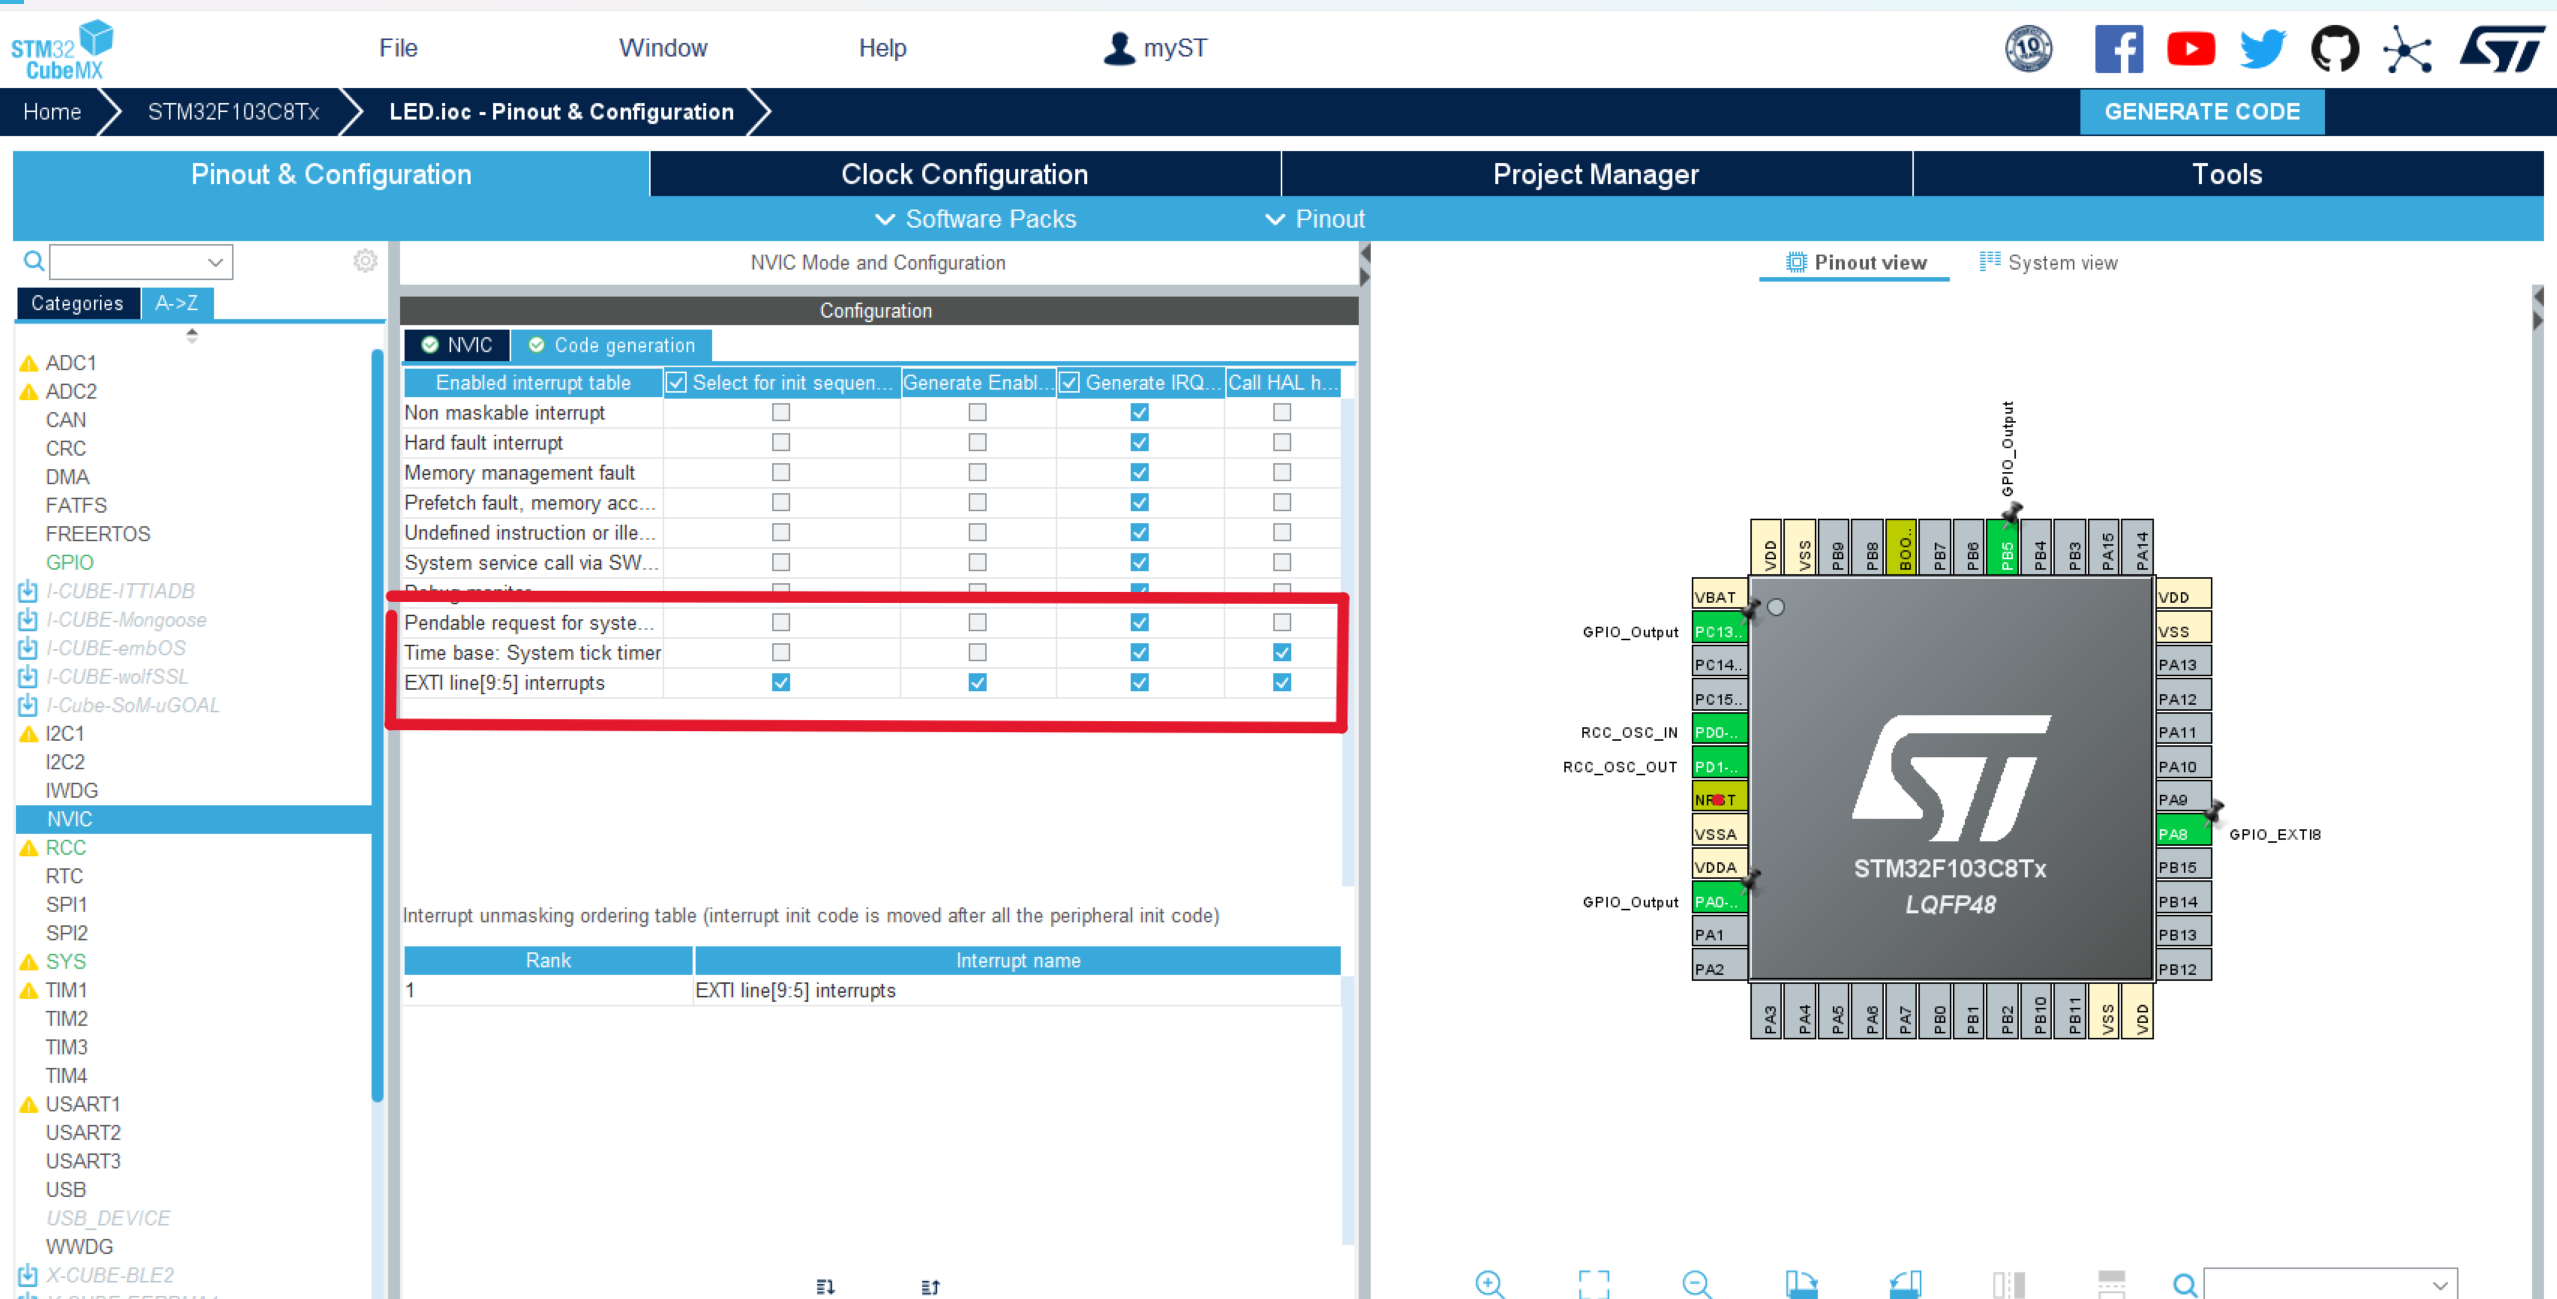The height and width of the screenshot is (1299, 2557).
Task: Zoom out of the pinout view
Action: point(1697,1283)
